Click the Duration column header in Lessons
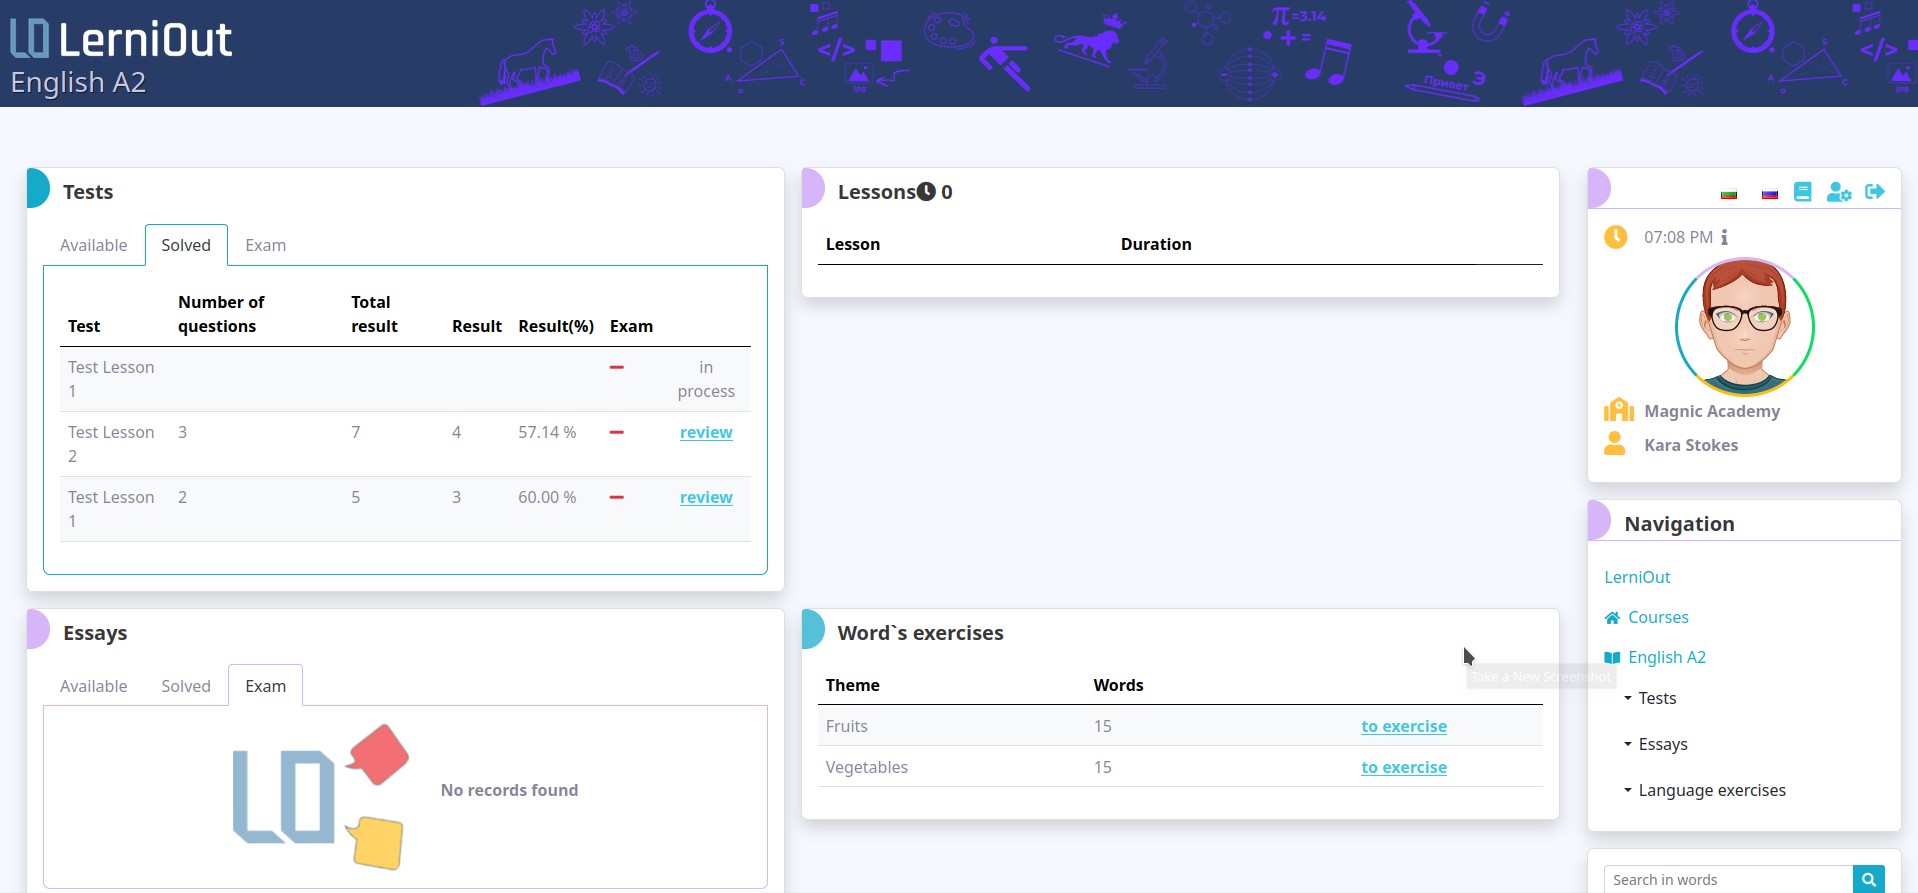 pos(1156,244)
